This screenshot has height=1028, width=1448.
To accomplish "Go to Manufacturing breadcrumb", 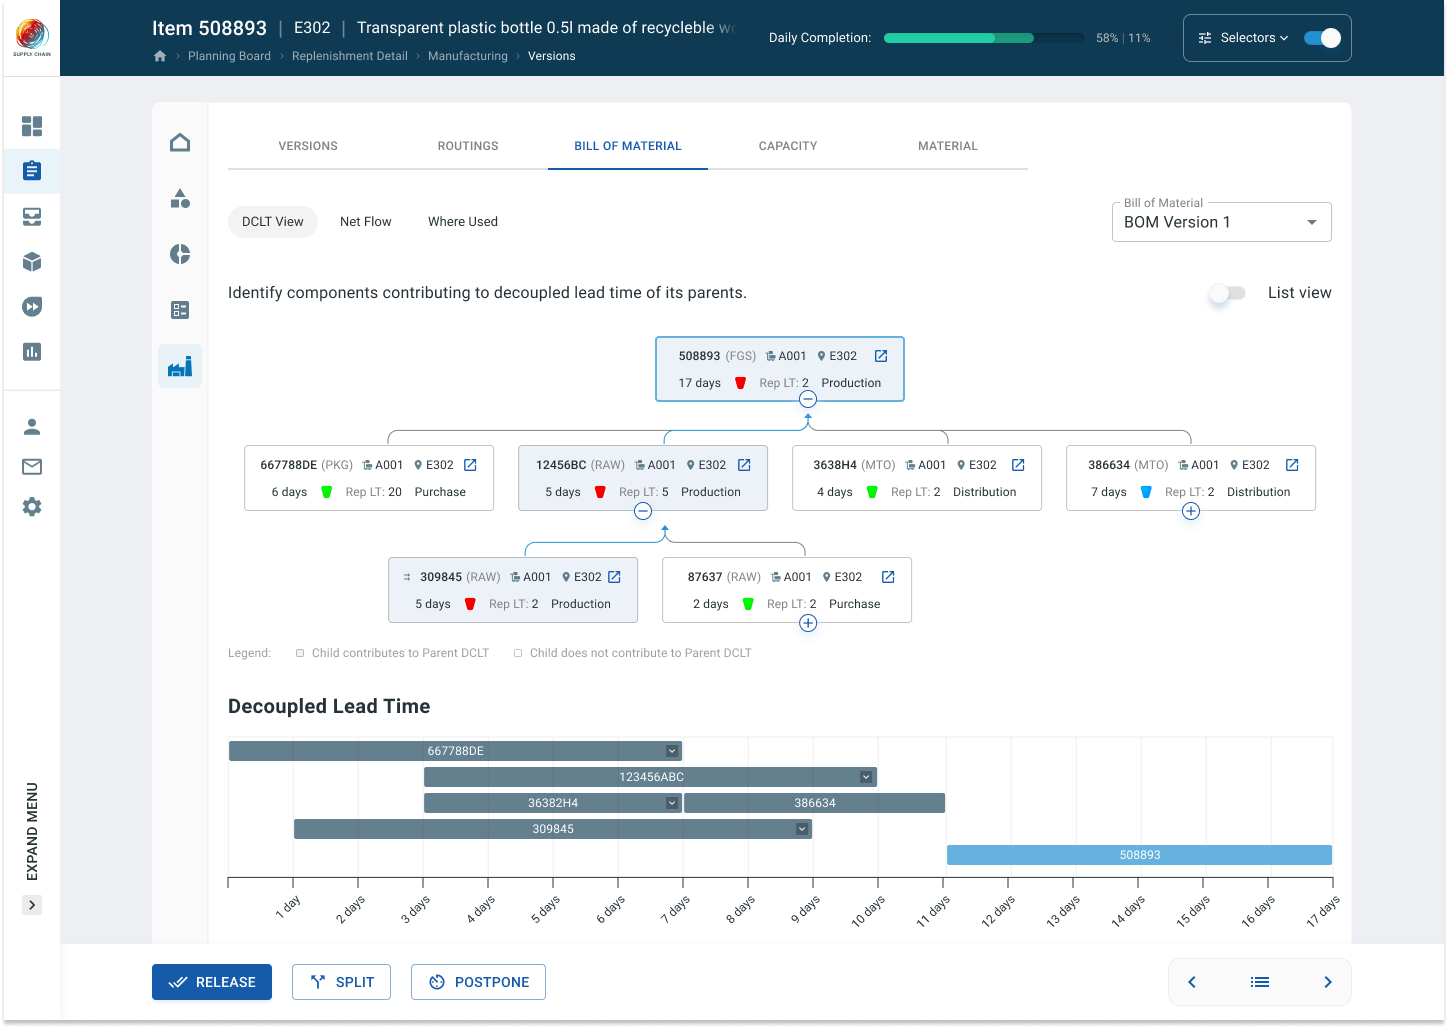I will [x=468, y=56].
